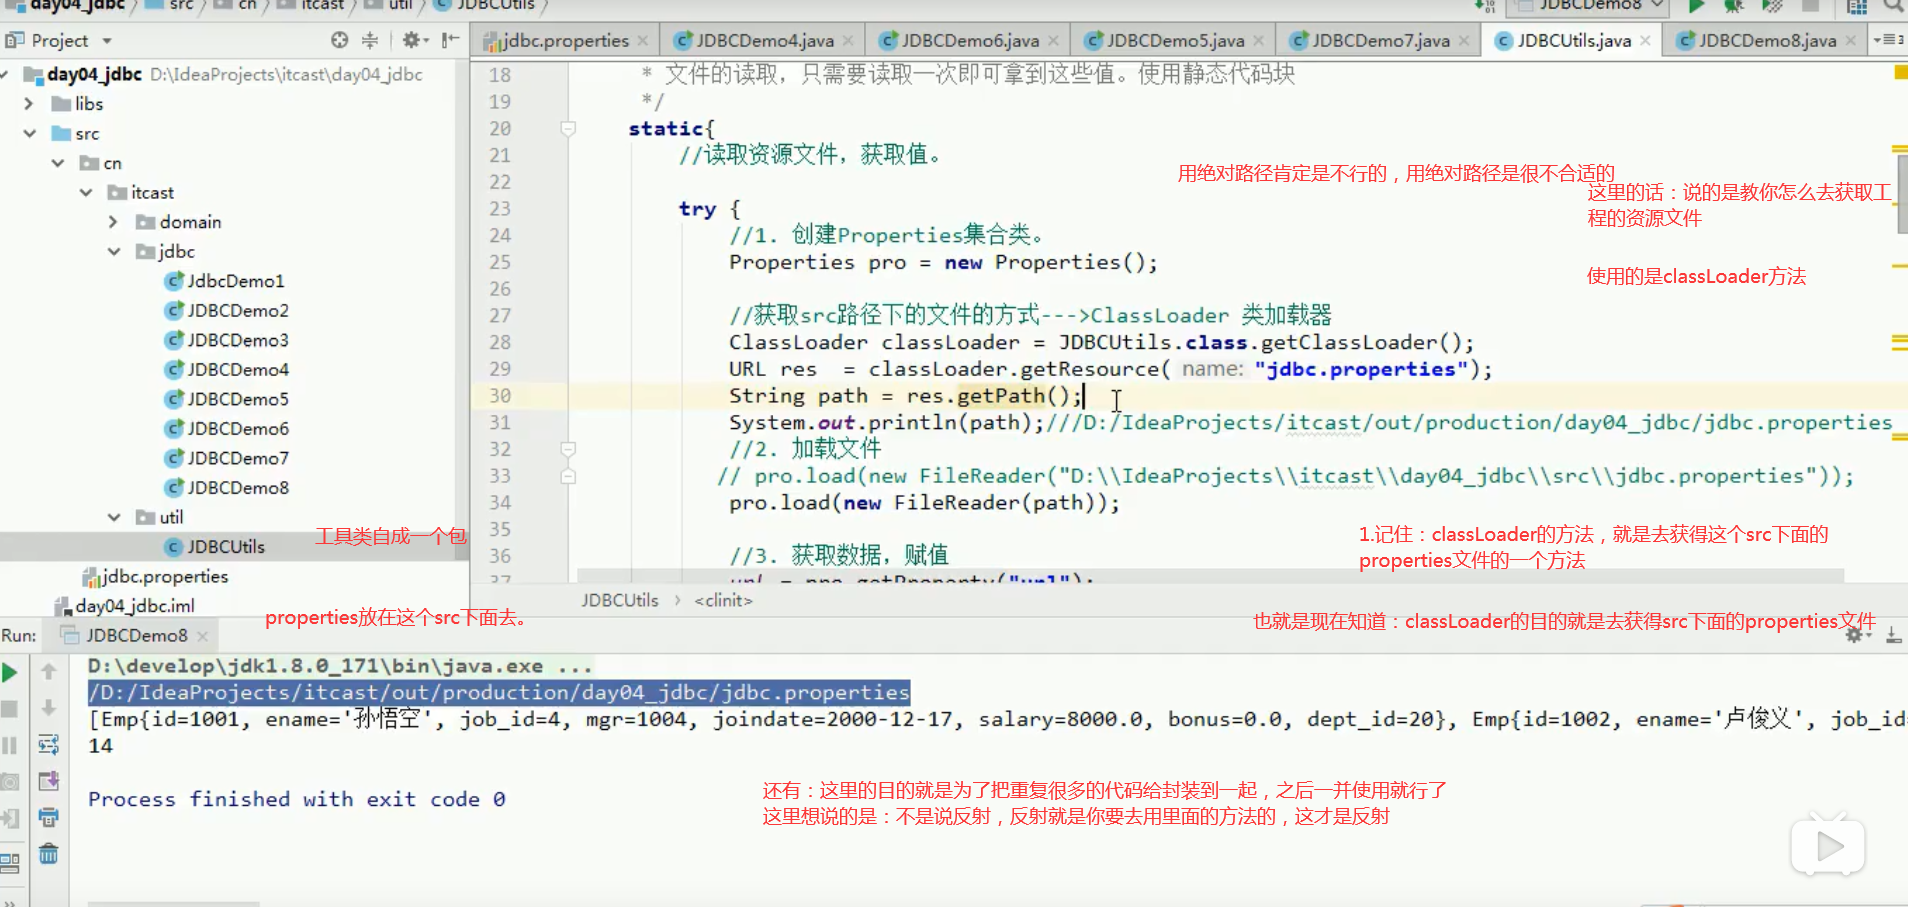
Task: Click the scroll-from-source target icon in Project panel
Action: (x=340, y=40)
